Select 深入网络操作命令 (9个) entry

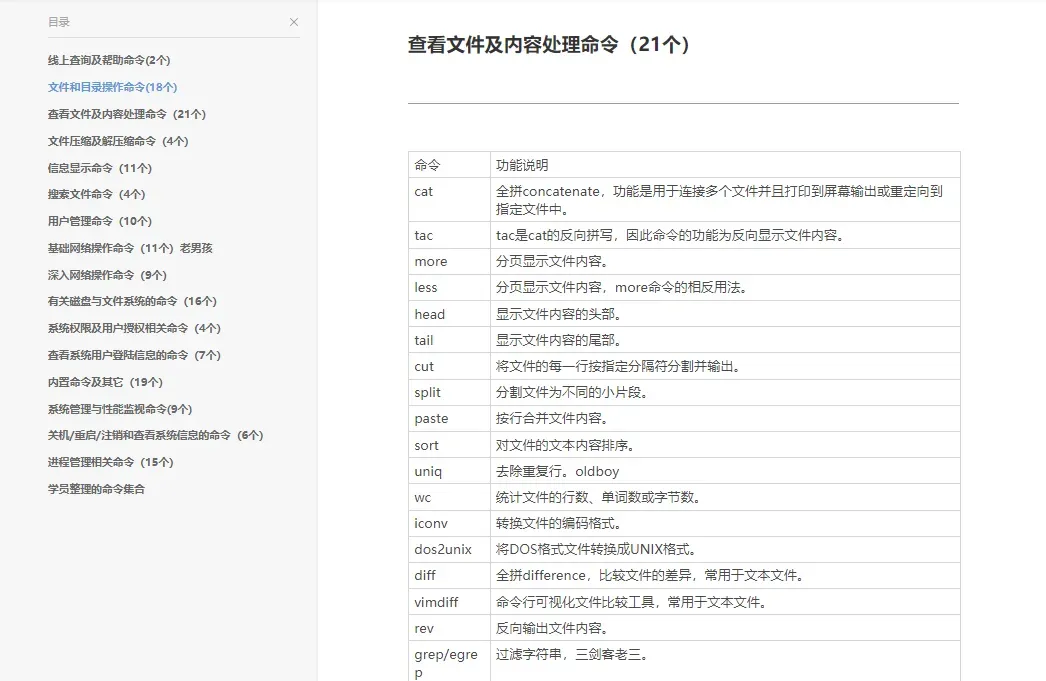coord(107,275)
